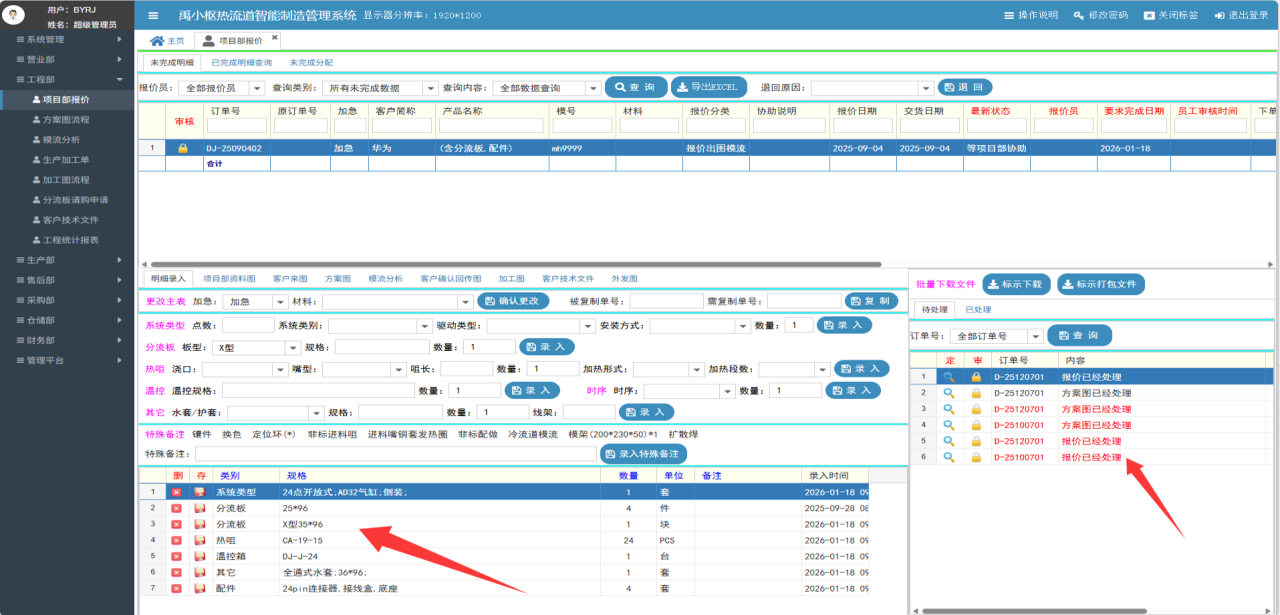This screenshot has height=615, width=1280.
Task: Click 退出登录 in the top bar
Action: tap(1239, 16)
